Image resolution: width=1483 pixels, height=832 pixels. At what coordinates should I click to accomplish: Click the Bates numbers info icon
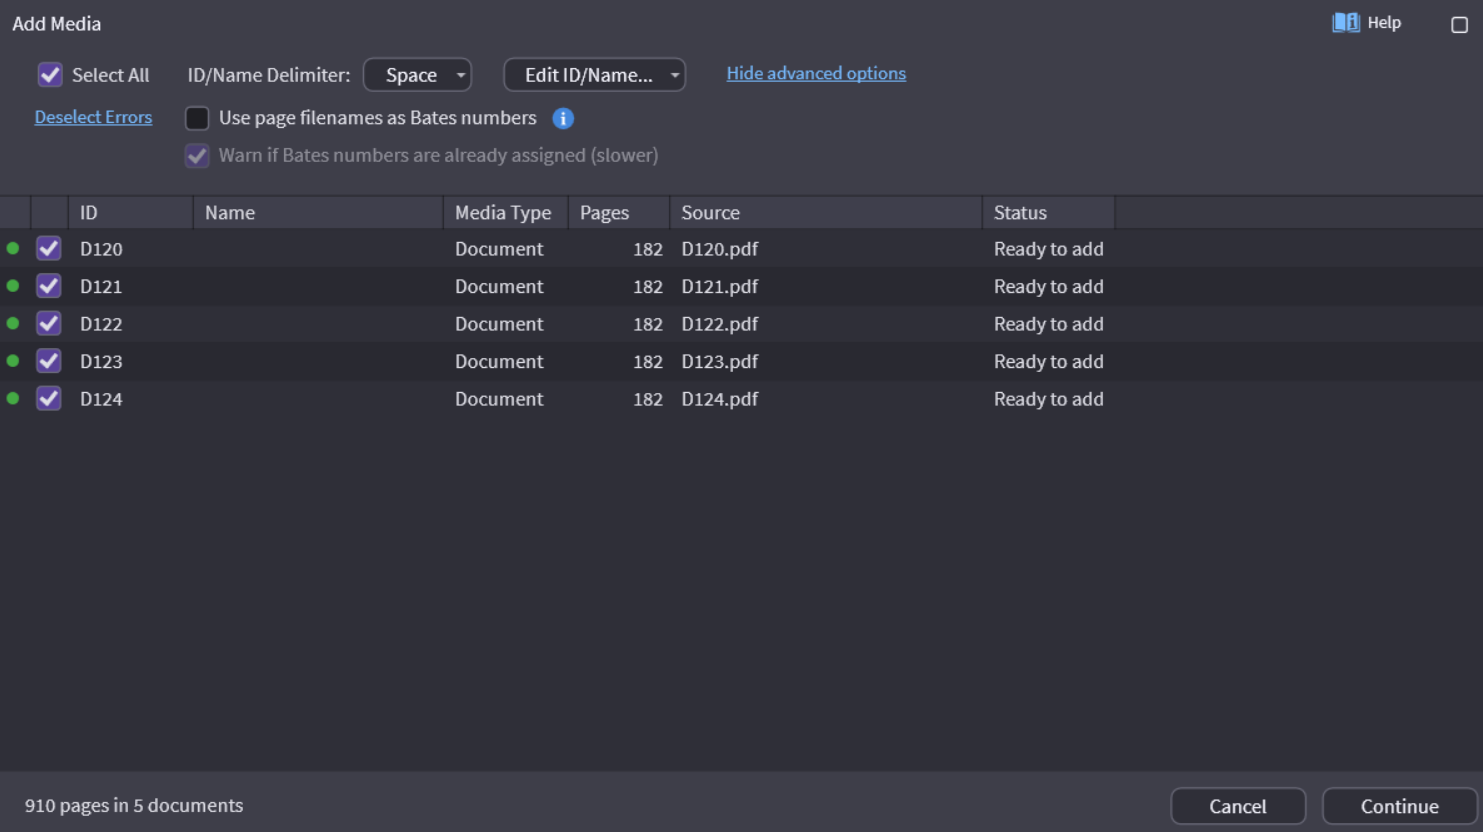tap(563, 119)
